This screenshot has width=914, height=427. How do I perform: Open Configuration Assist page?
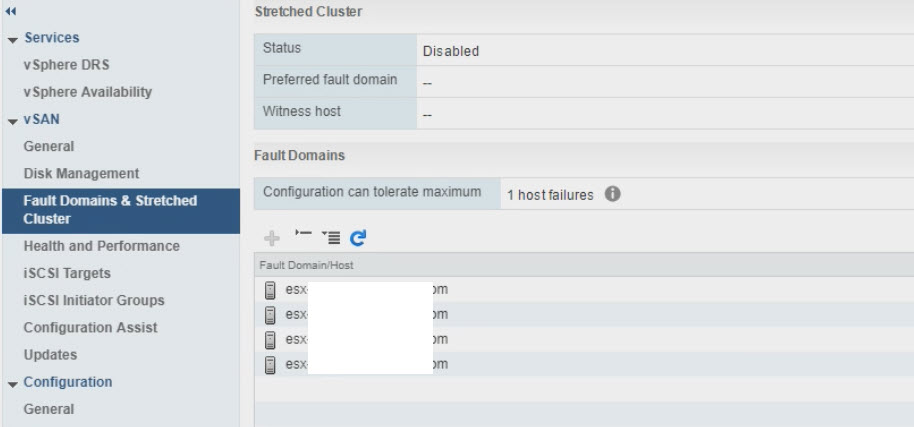click(x=91, y=327)
